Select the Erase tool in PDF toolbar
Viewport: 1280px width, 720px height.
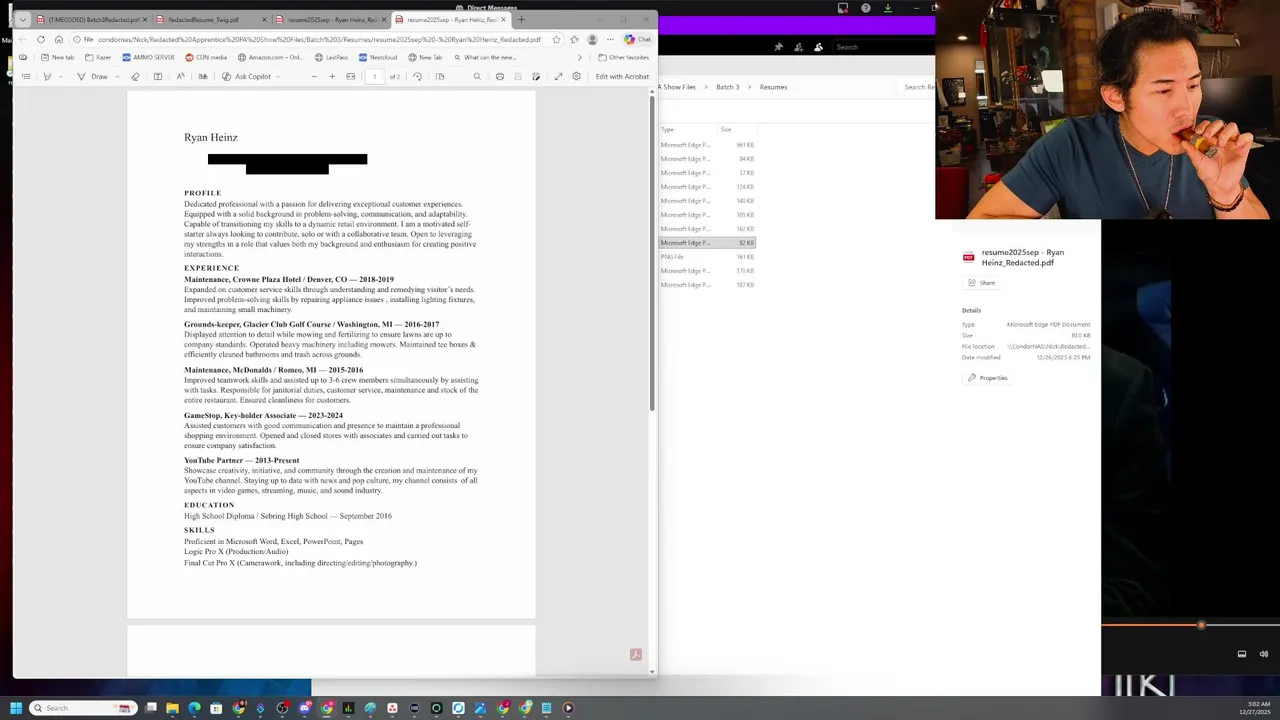136,76
